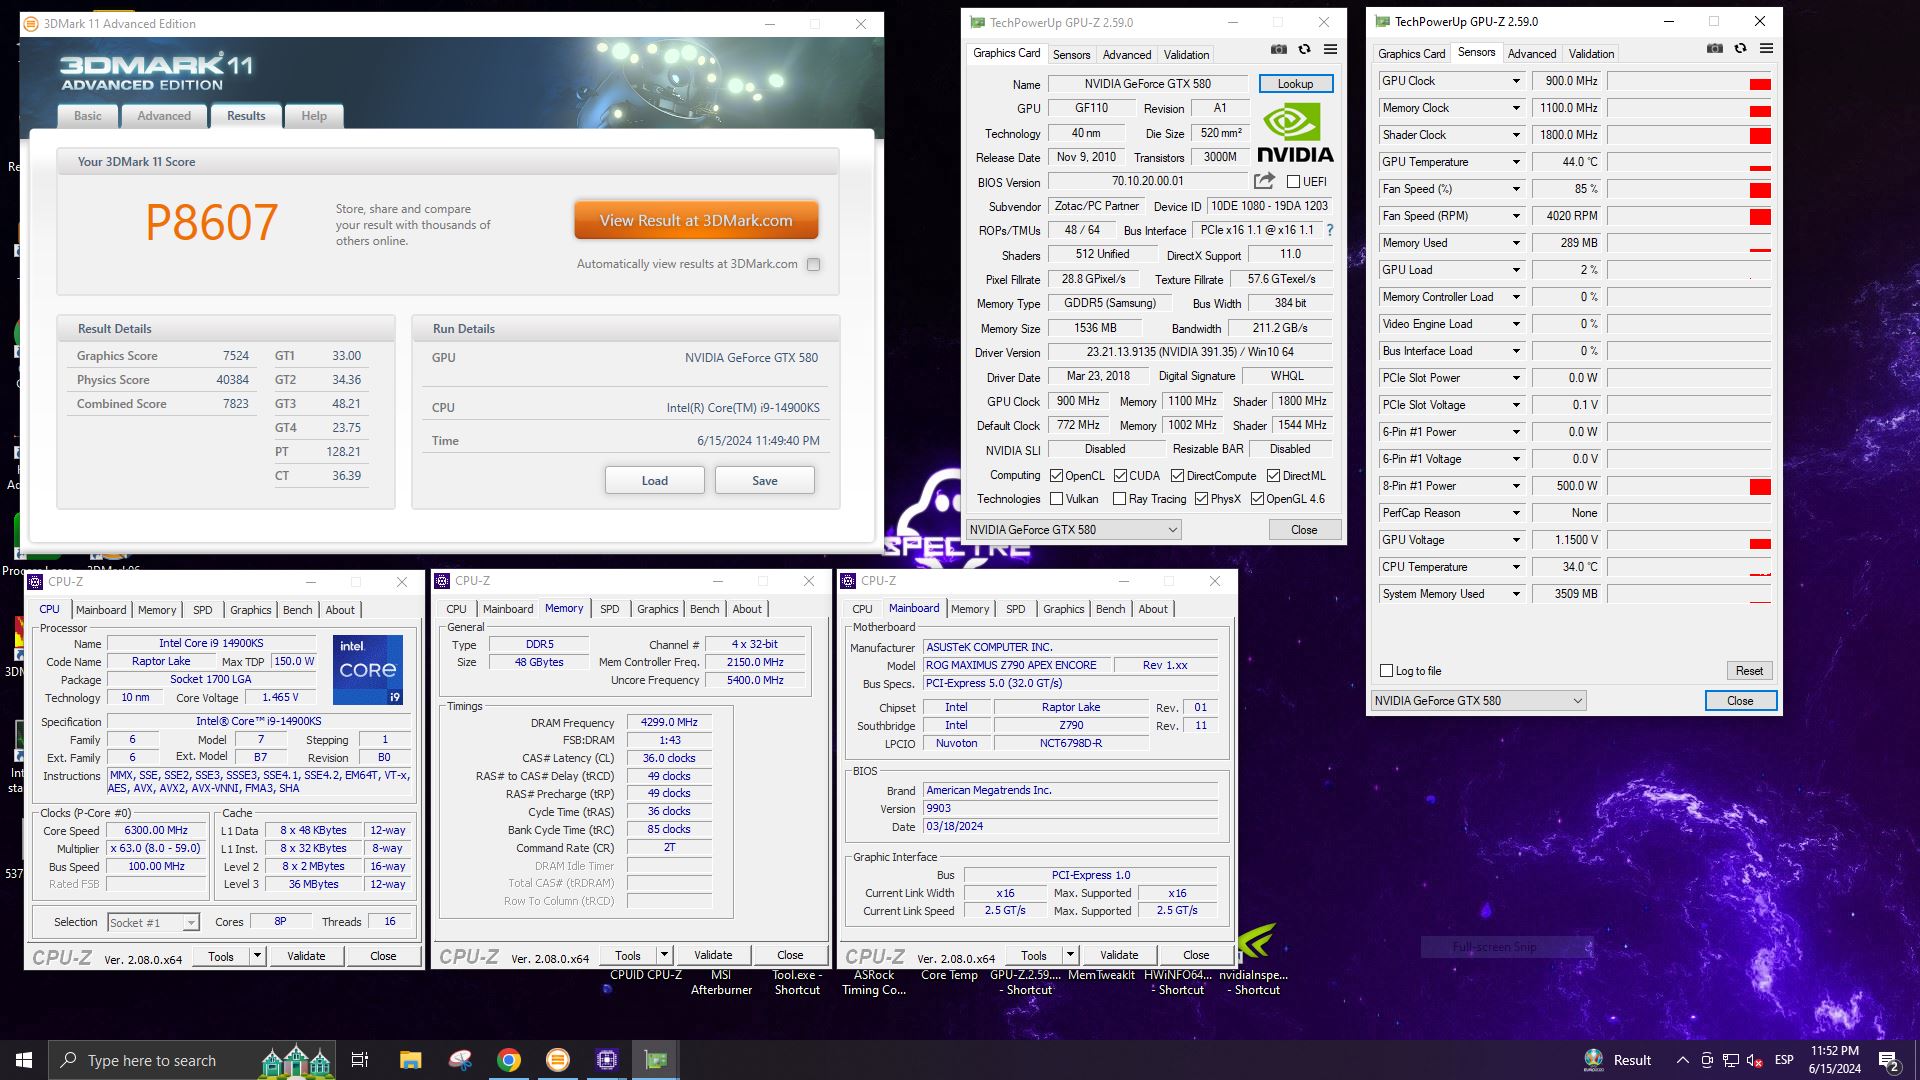This screenshot has height=1080, width=1920.
Task: Click View Result at 3DMark.com button
Action: pyautogui.click(x=696, y=221)
